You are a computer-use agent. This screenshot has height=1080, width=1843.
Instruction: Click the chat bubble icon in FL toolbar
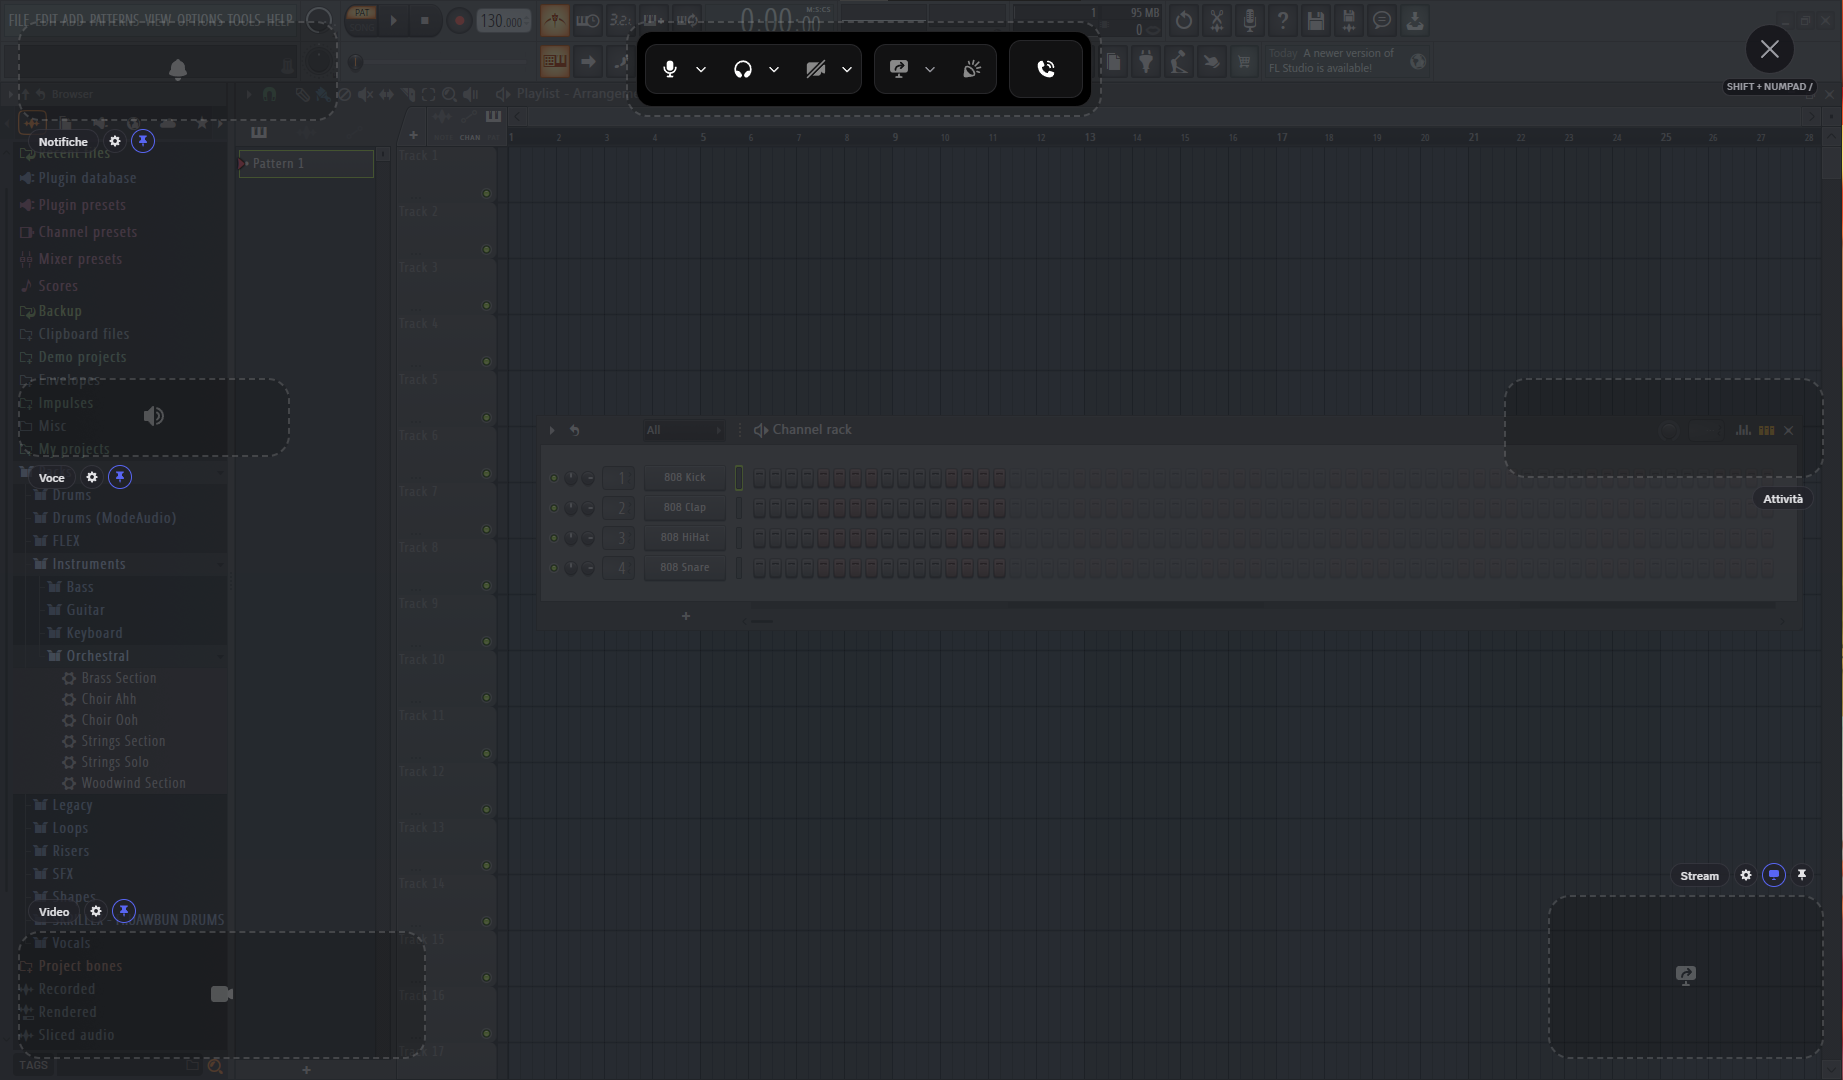click(x=1382, y=21)
